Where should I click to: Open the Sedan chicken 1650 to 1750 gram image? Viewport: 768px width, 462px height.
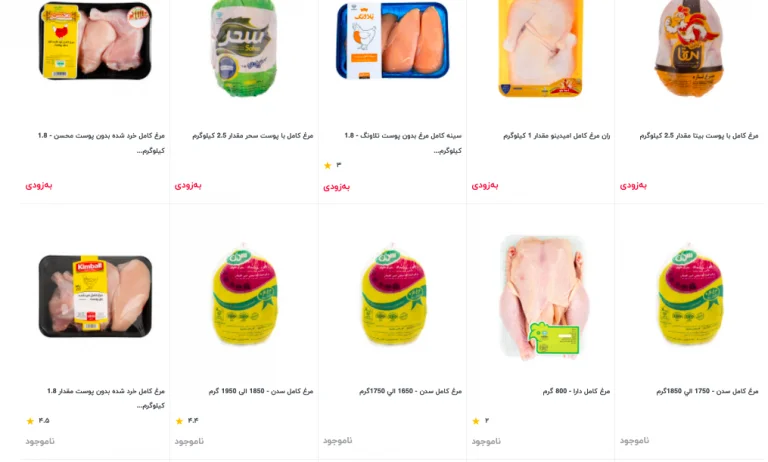393,294
